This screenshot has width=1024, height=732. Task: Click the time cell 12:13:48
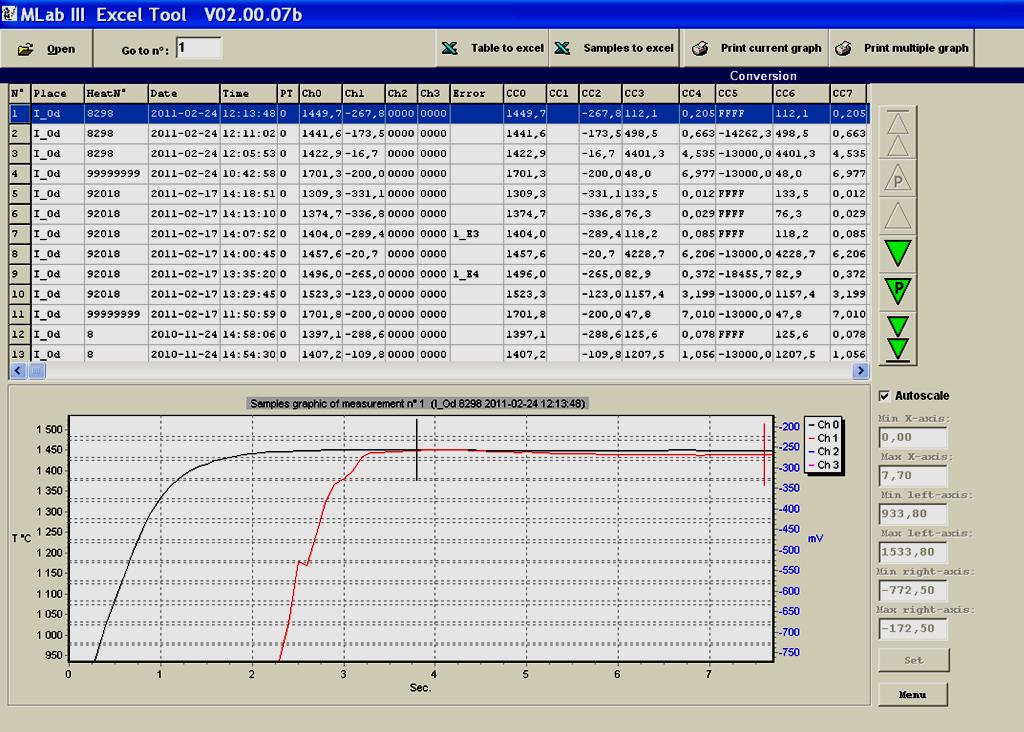[x=249, y=114]
